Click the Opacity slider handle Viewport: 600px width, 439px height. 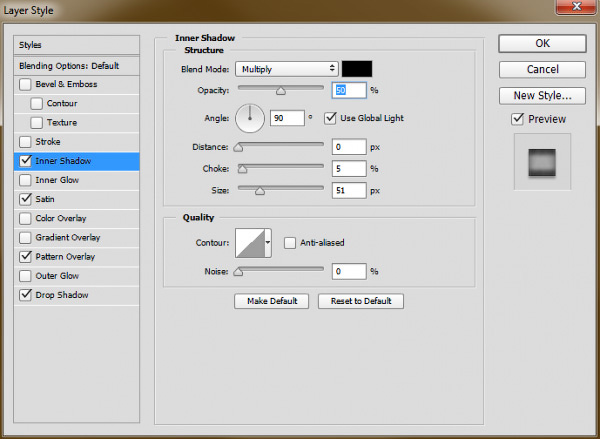[281, 91]
